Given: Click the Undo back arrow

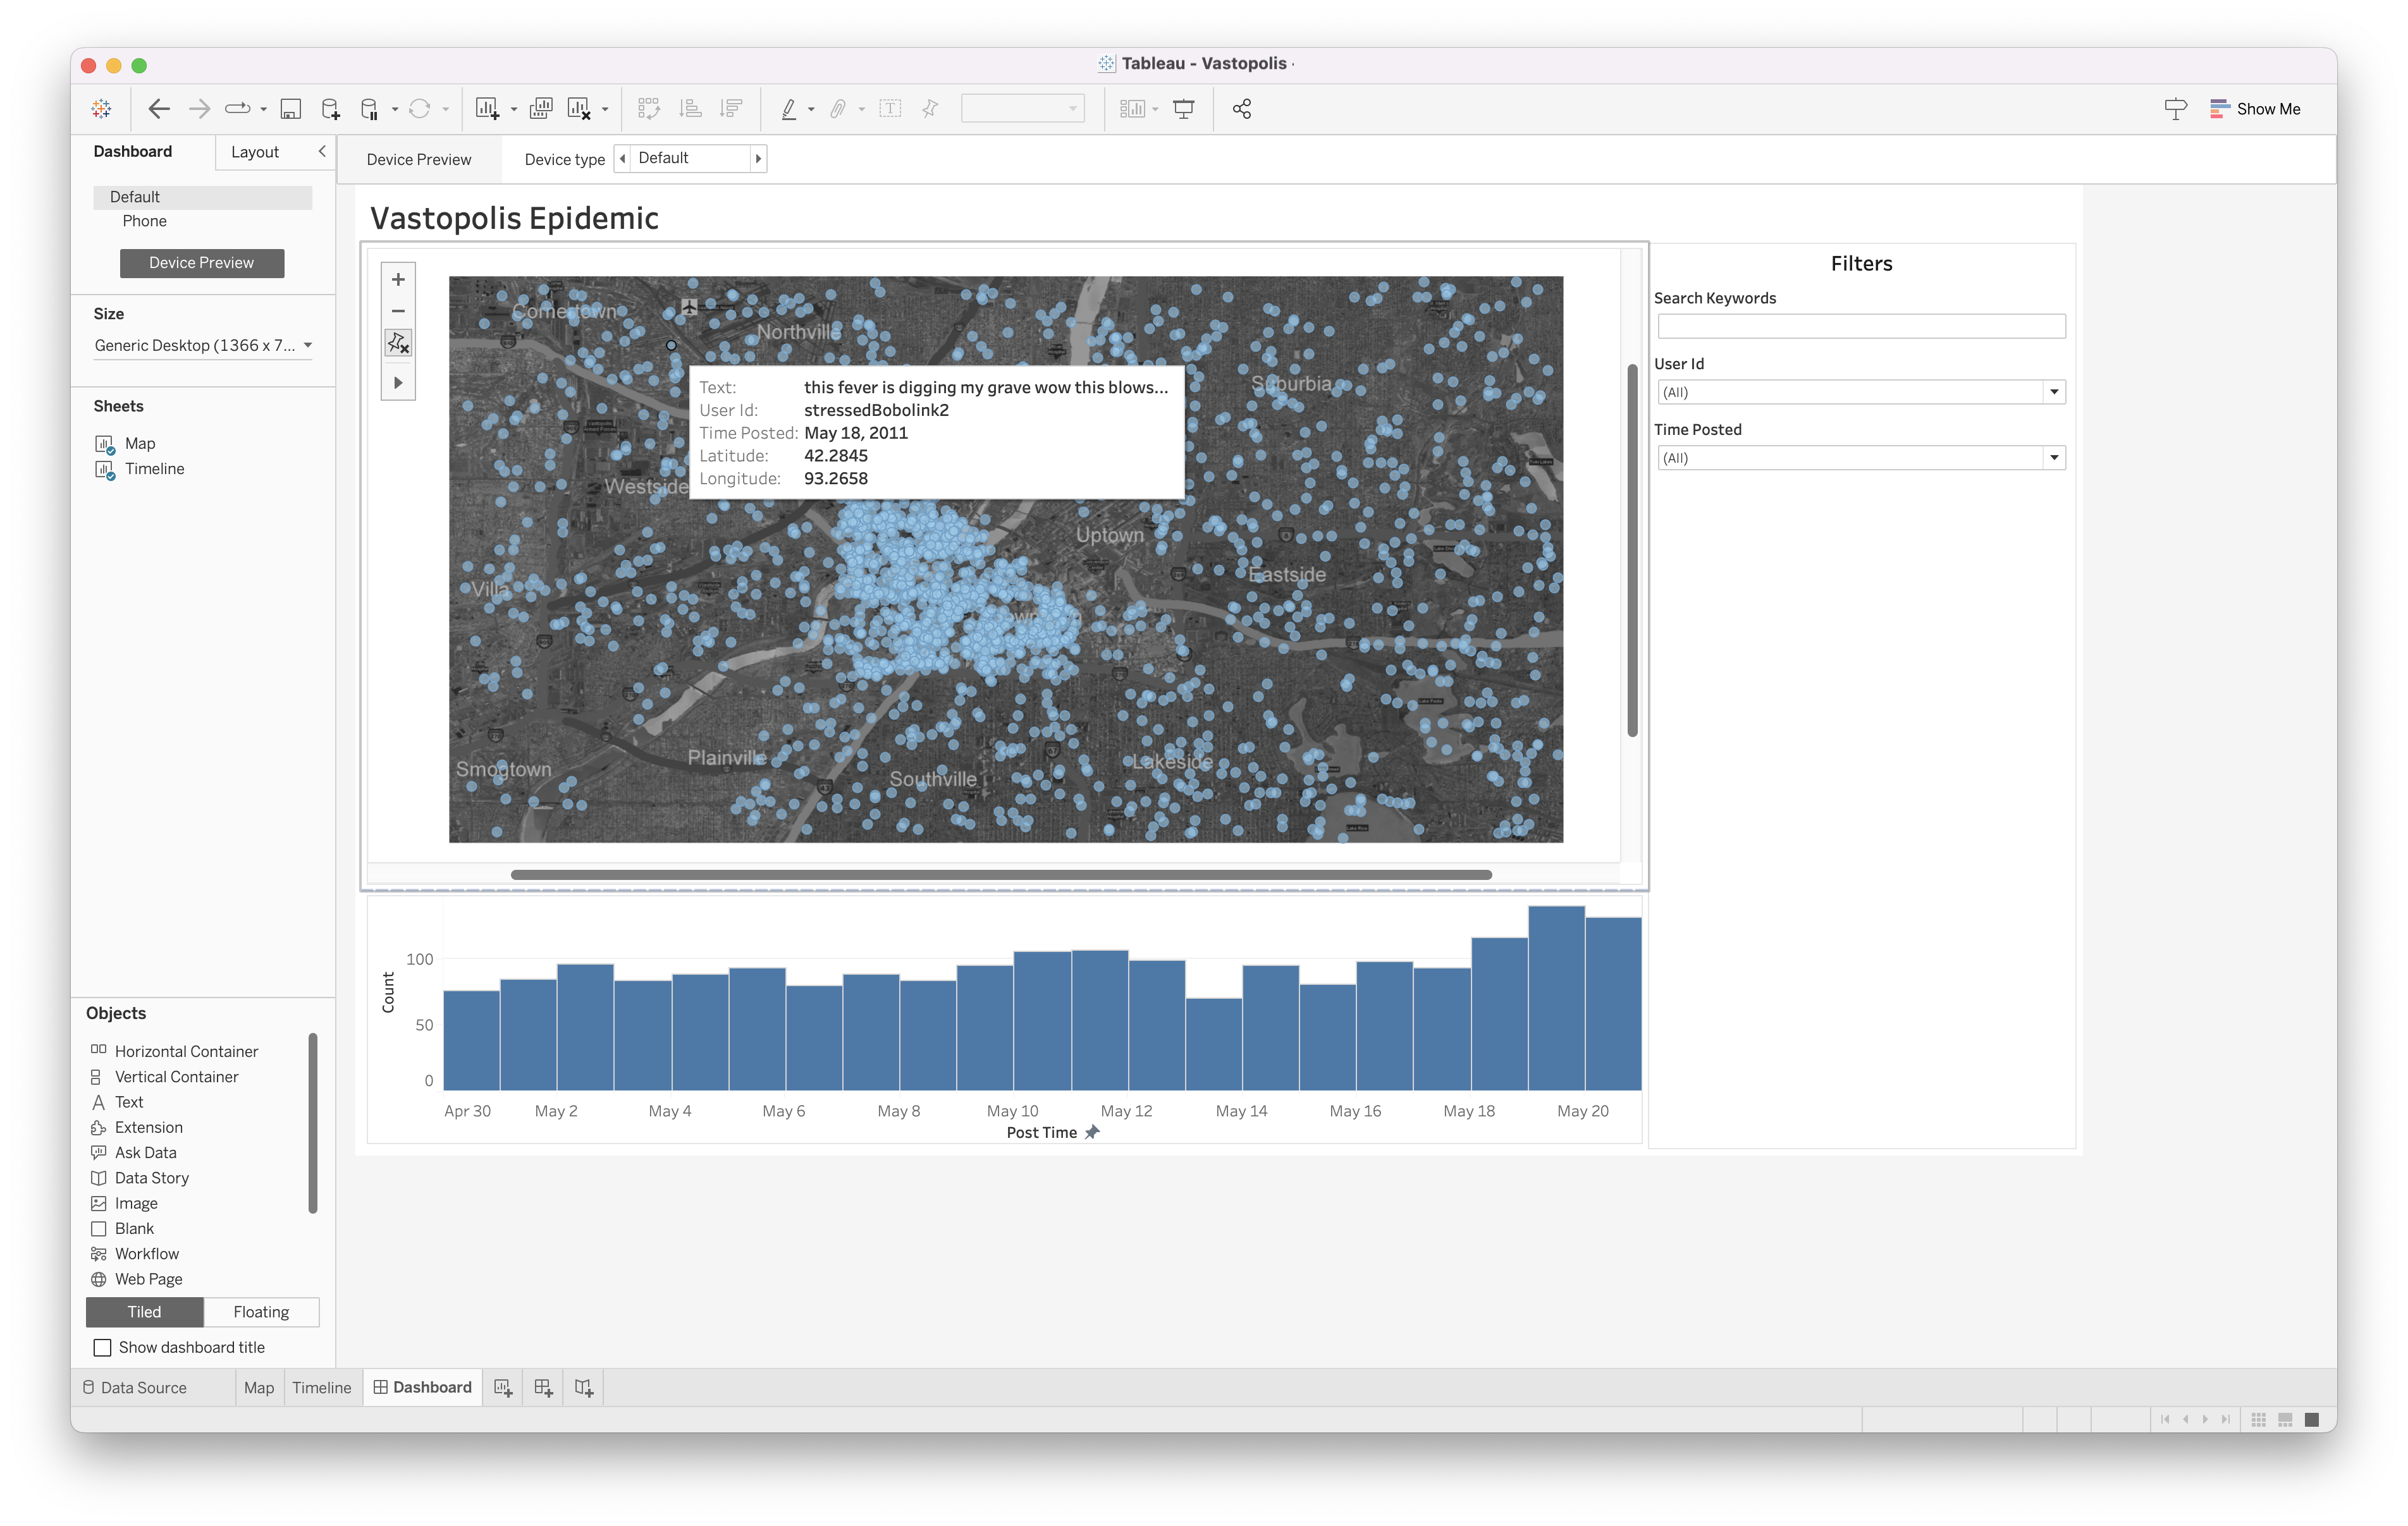Looking at the screenshot, I should (158, 109).
